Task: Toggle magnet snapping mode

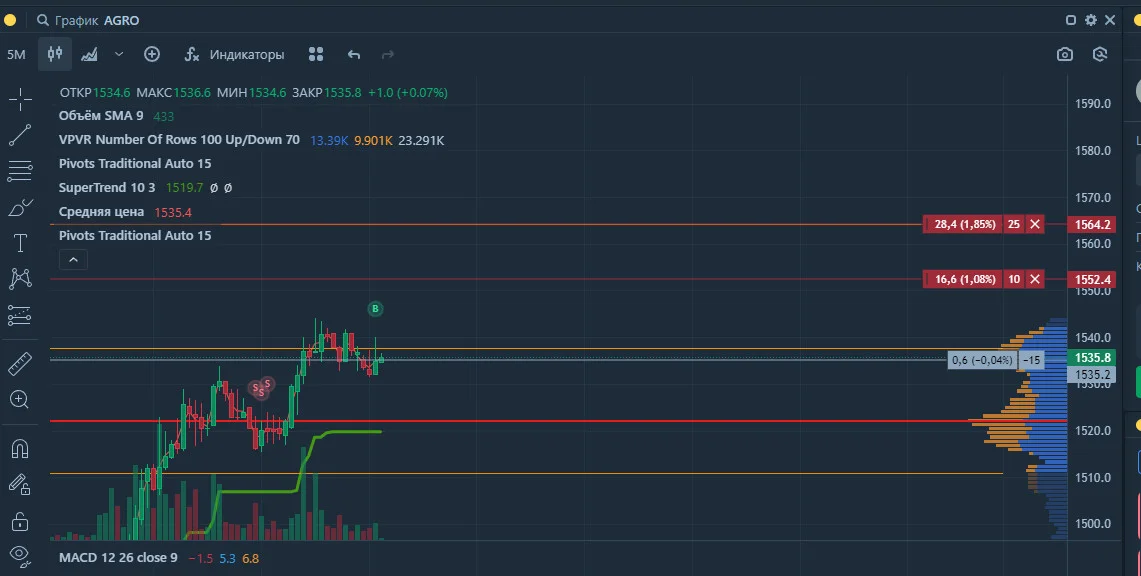Action: pos(20,449)
